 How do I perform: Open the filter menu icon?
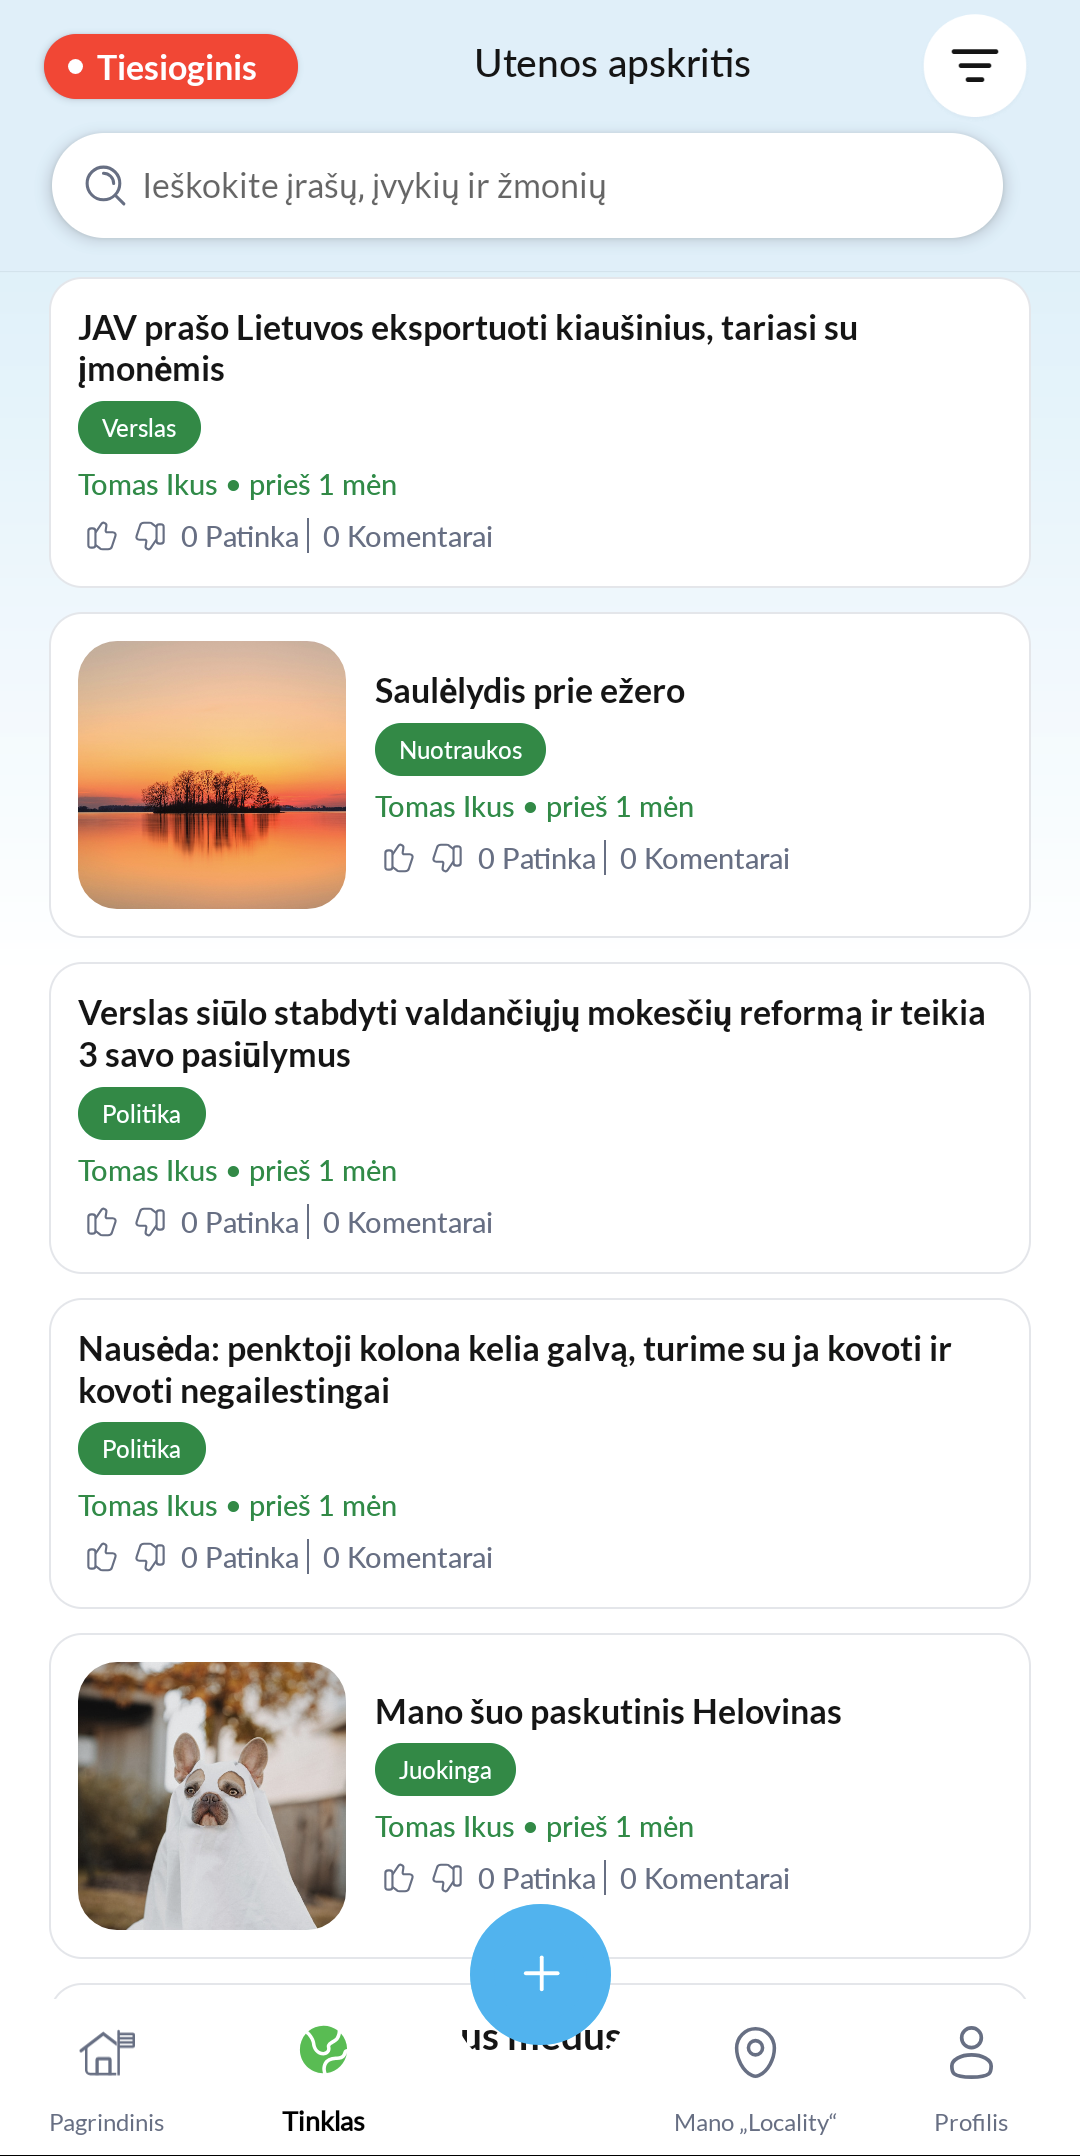coord(974,66)
